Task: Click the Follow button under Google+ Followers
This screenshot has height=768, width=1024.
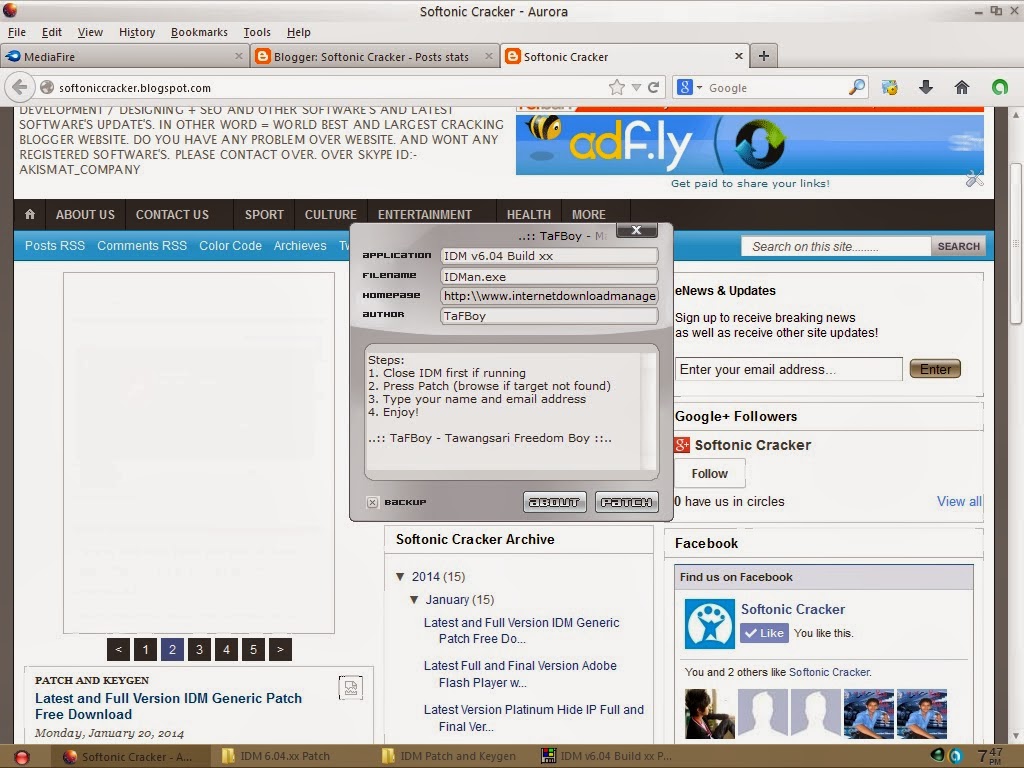Action: tap(709, 473)
